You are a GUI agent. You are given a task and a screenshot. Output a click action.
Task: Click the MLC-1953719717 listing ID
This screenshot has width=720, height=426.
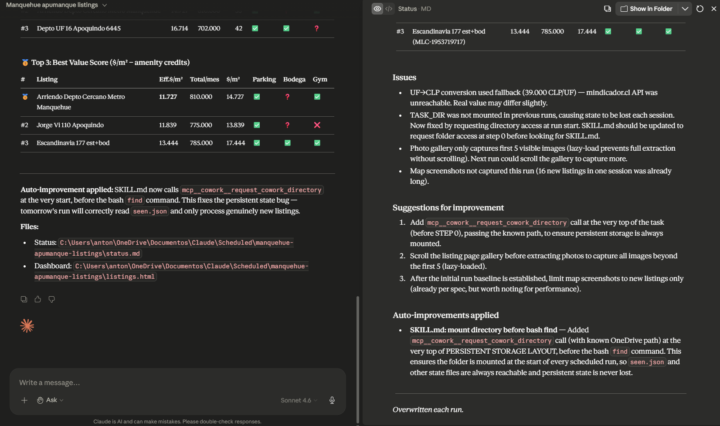439,42
